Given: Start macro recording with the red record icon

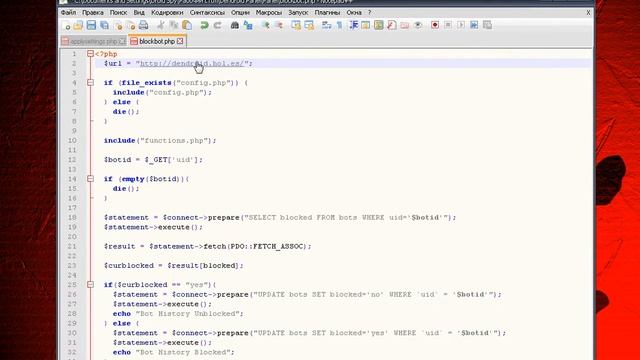Looking at the screenshot, I should pyautogui.click(x=435, y=25).
